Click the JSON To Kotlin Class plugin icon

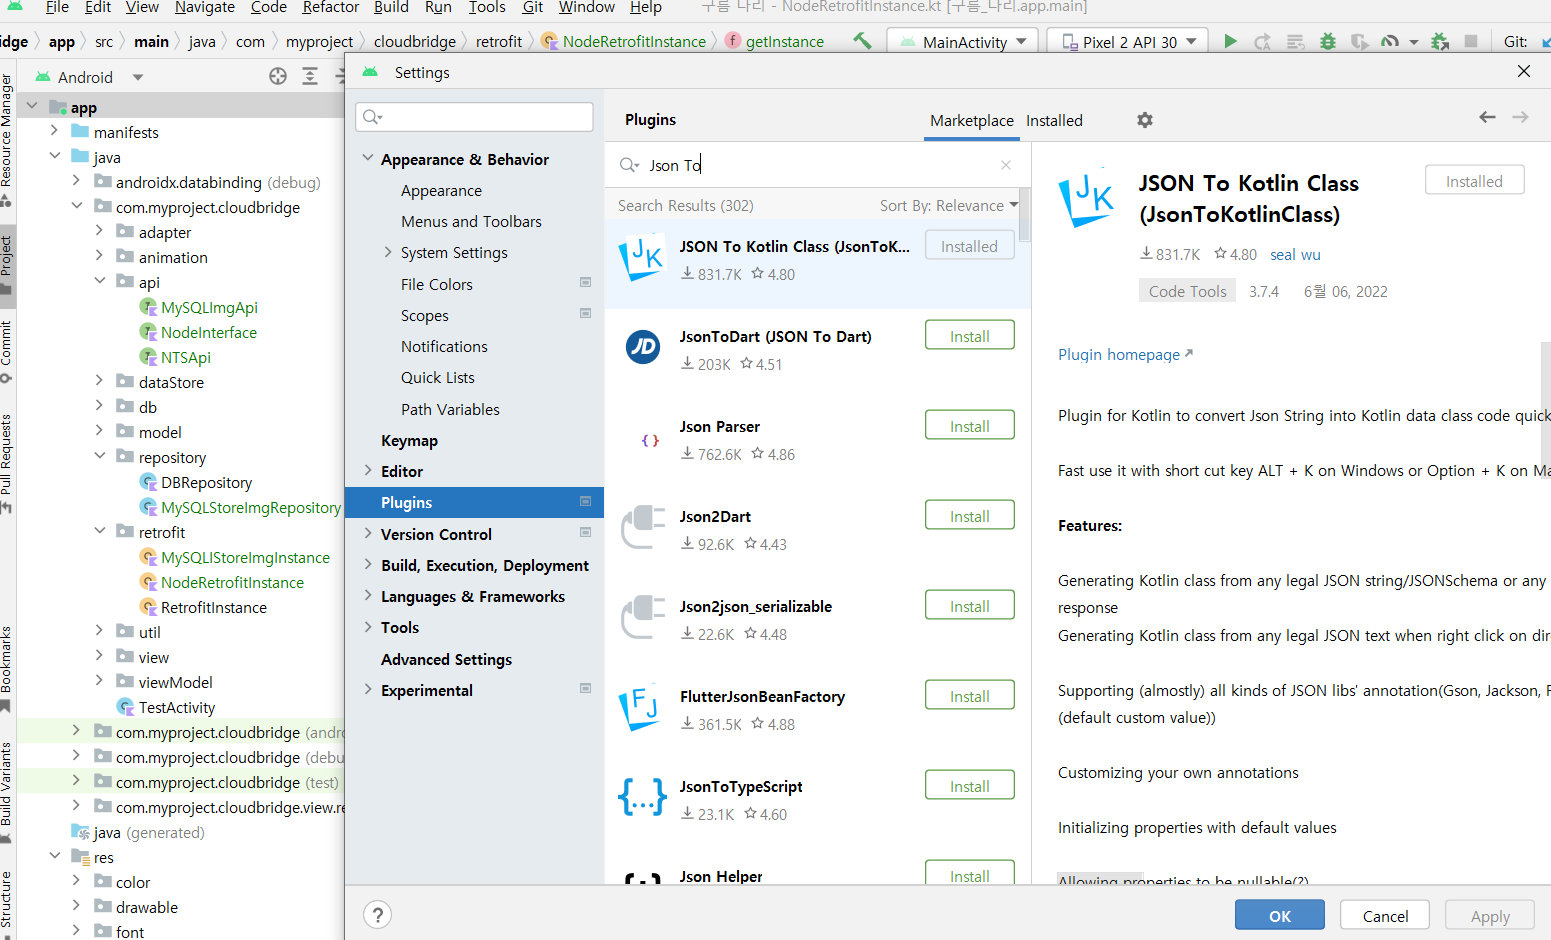[642, 259]
